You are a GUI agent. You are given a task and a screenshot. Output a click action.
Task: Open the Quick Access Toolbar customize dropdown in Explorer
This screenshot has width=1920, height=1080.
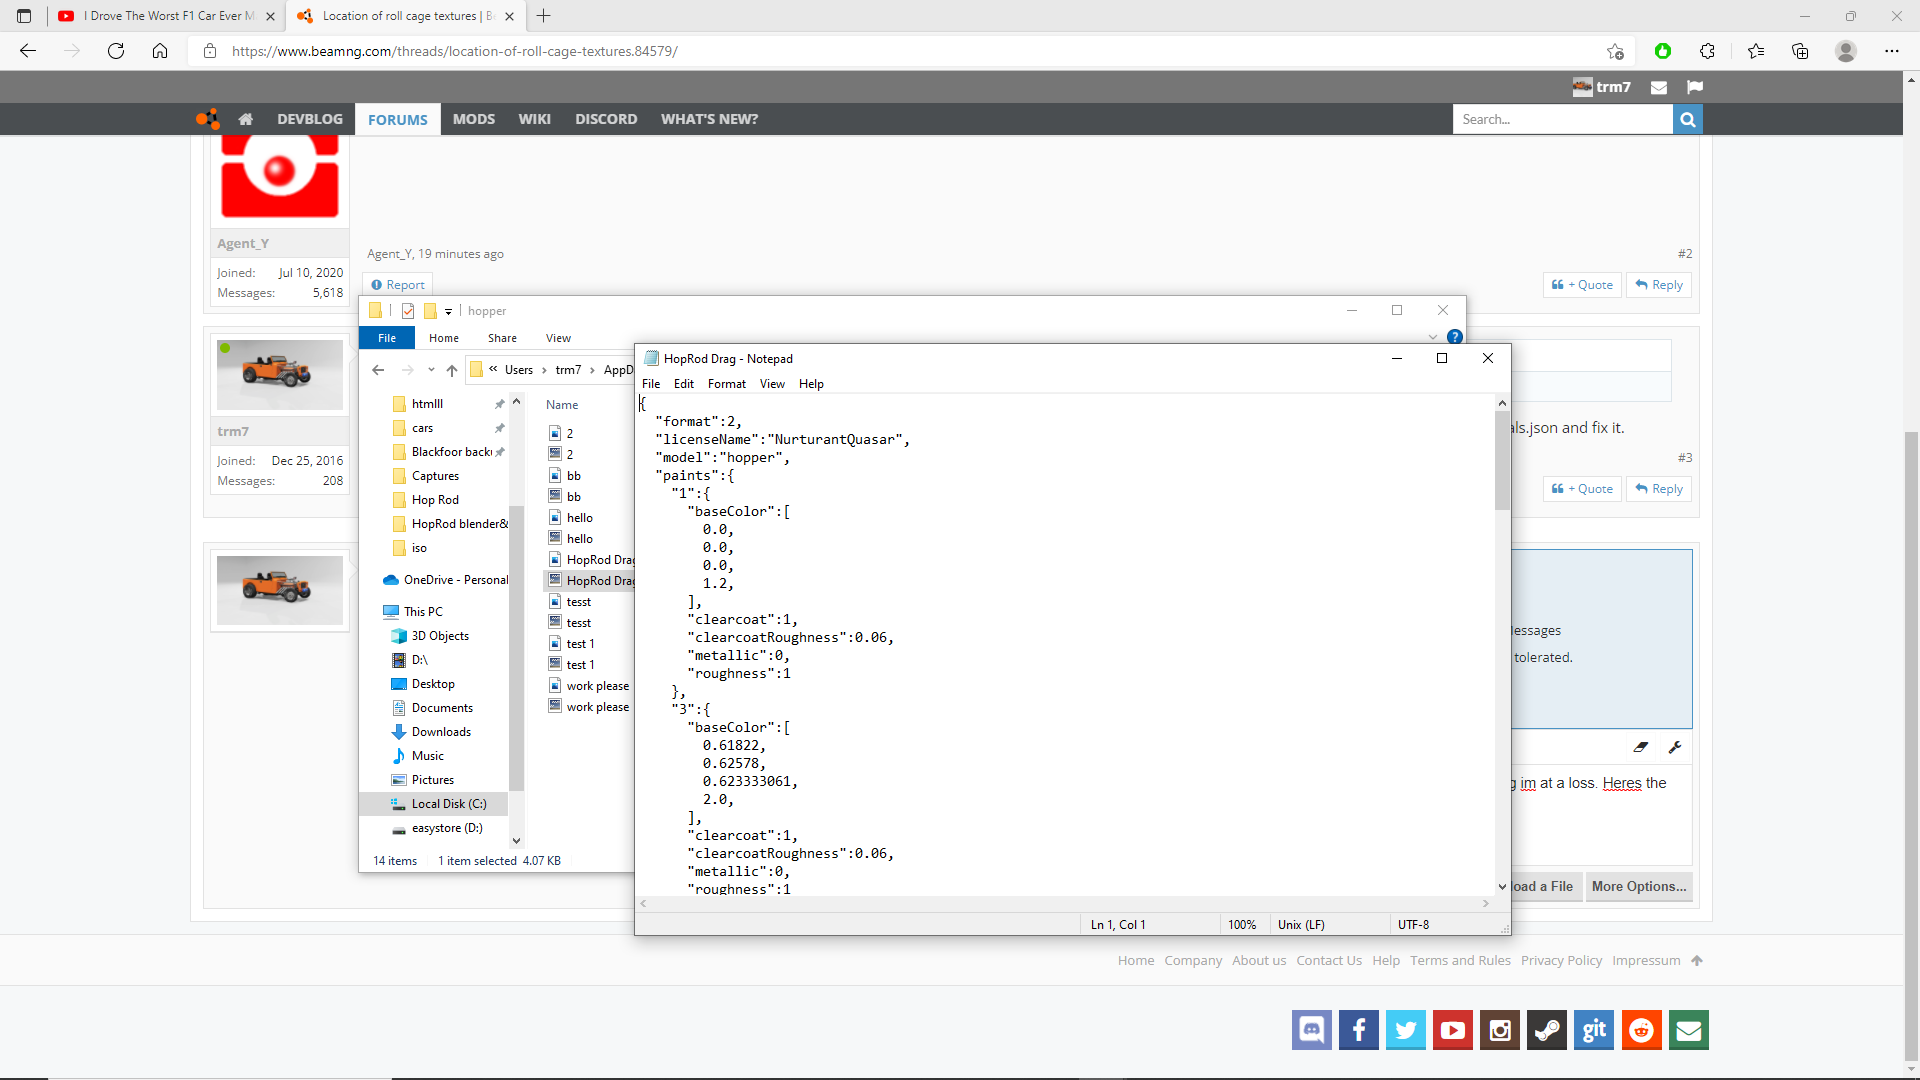[x=448, y=312]
